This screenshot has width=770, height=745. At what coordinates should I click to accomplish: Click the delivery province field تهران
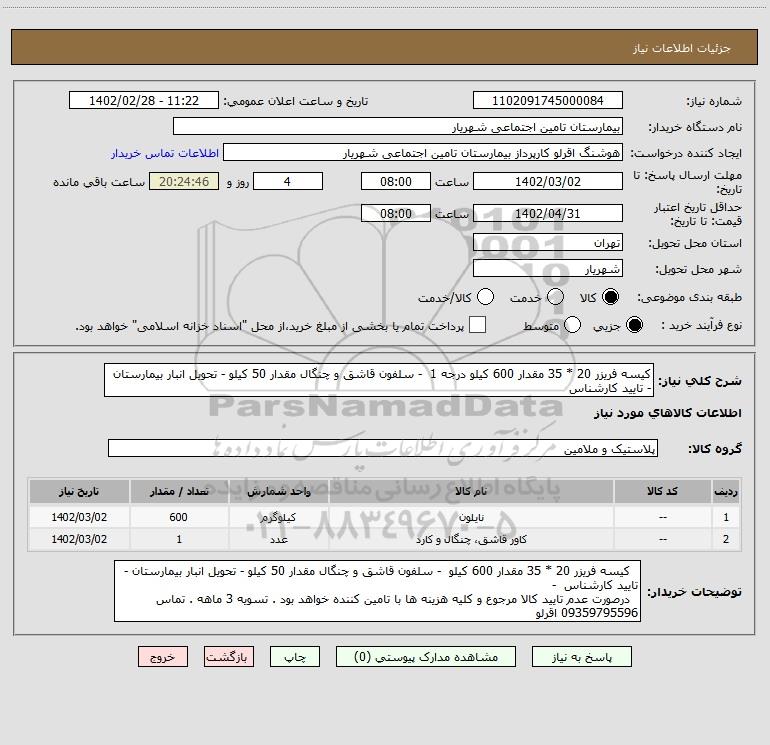click(548, 243)
